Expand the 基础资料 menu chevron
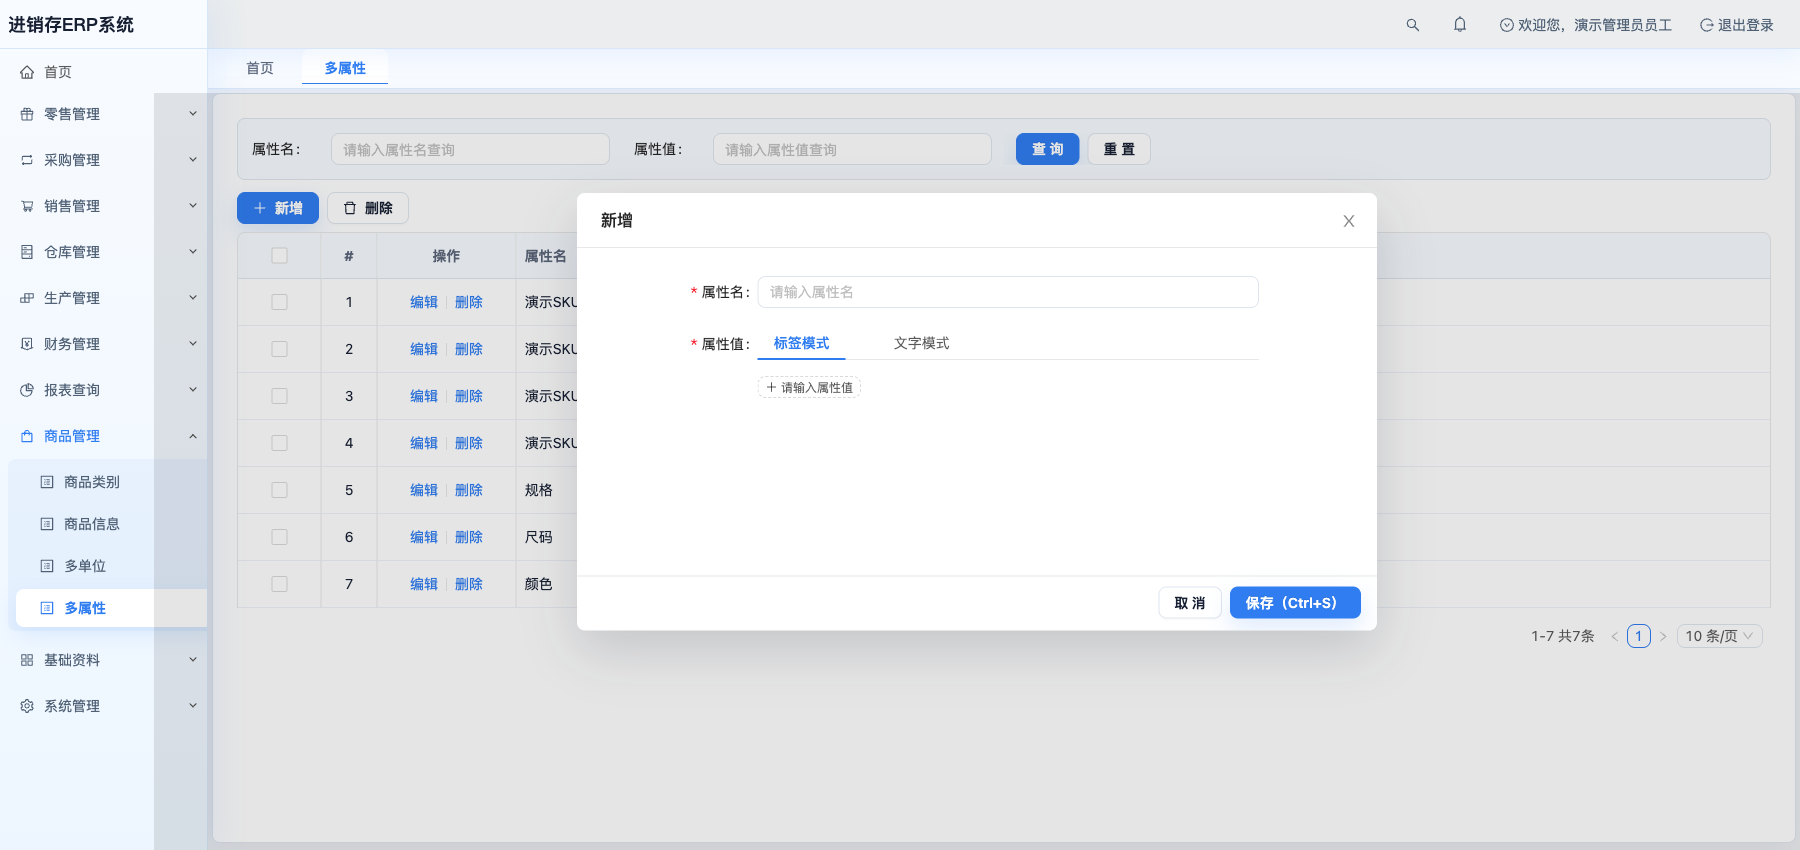 coord(193,660)
